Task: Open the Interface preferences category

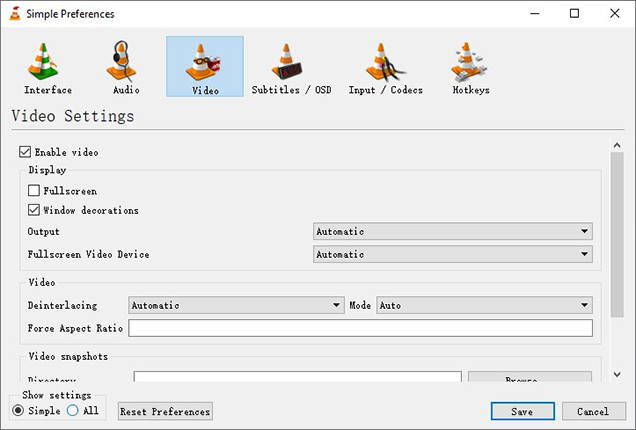Action: coord(48,67)
